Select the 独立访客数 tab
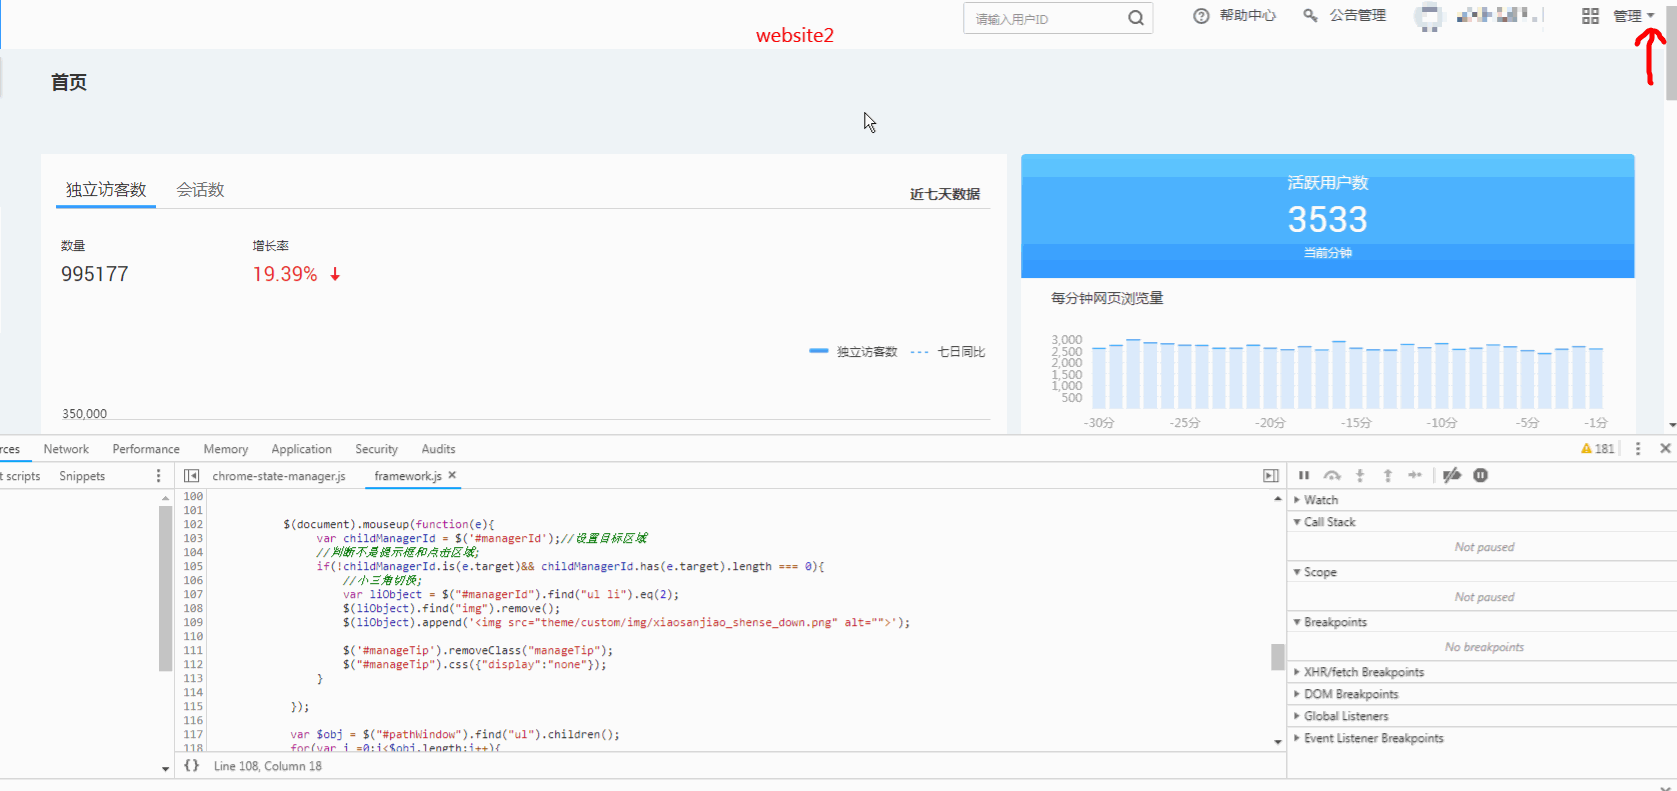 106,190
